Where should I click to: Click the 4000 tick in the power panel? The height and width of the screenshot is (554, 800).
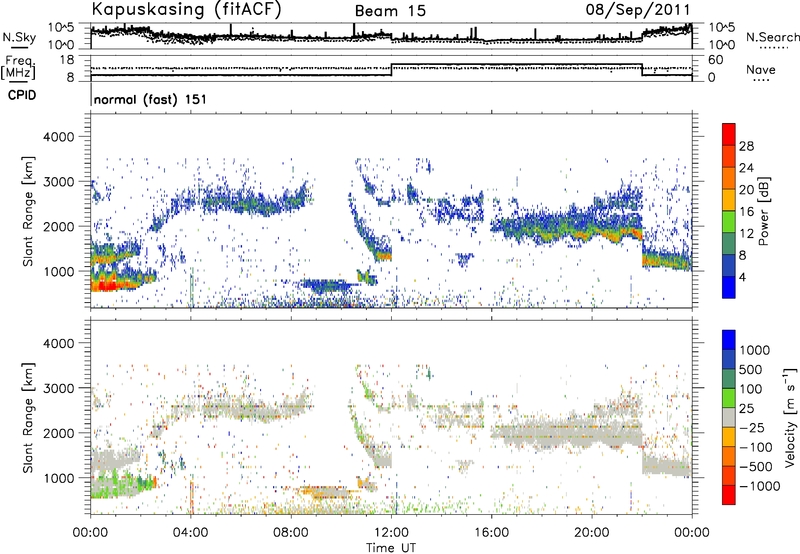pos(58,137)
